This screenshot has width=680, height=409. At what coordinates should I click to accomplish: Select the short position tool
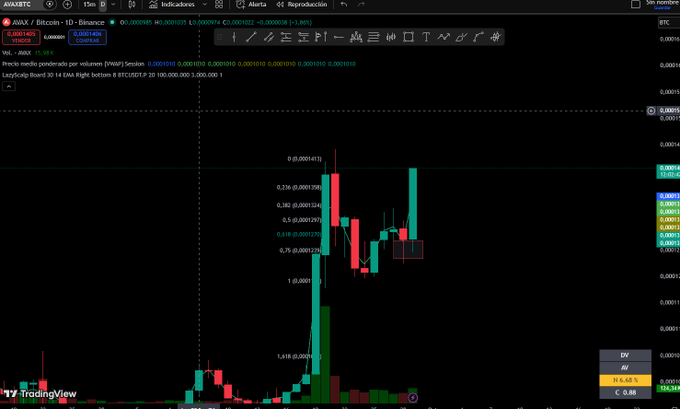[303, 37]
